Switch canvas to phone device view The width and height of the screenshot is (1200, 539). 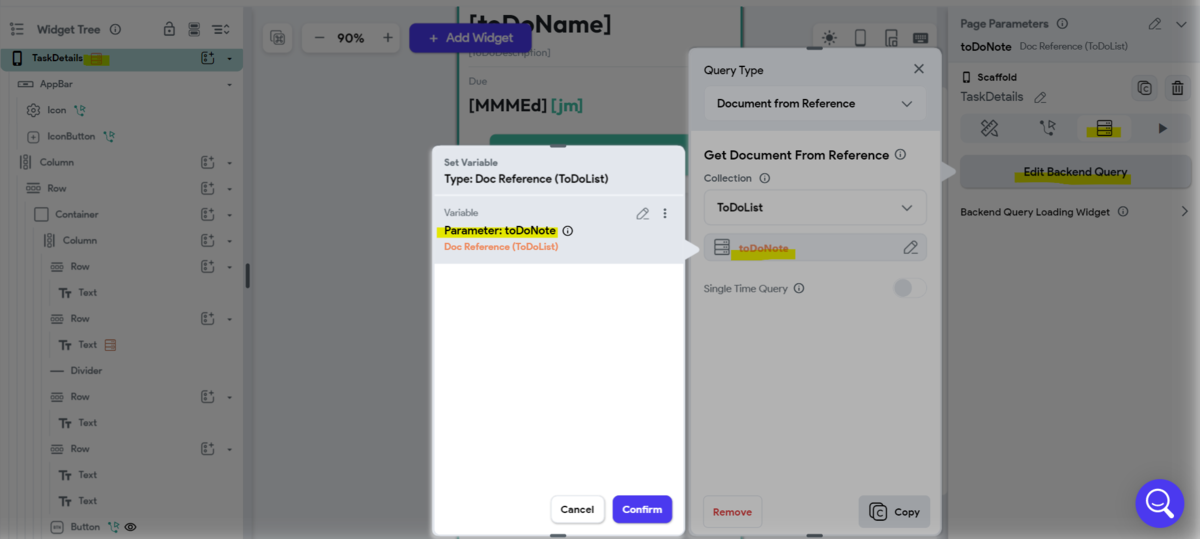[860, 38]
